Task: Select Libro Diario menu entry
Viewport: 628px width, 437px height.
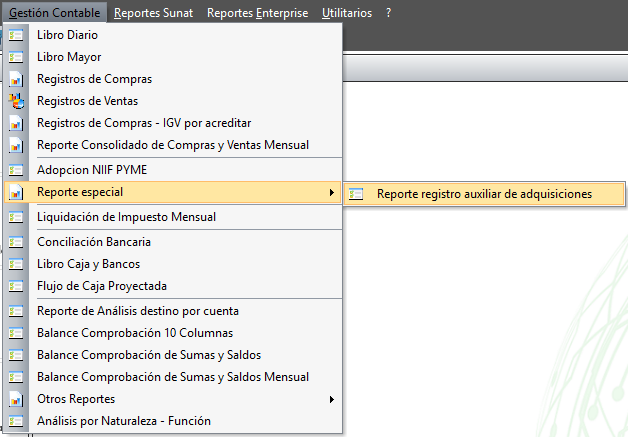Action: click(173, 35)
